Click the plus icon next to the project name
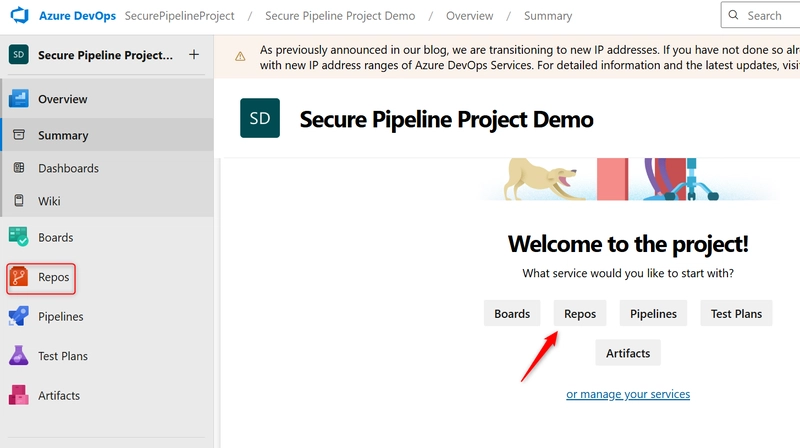 point(194,55)
